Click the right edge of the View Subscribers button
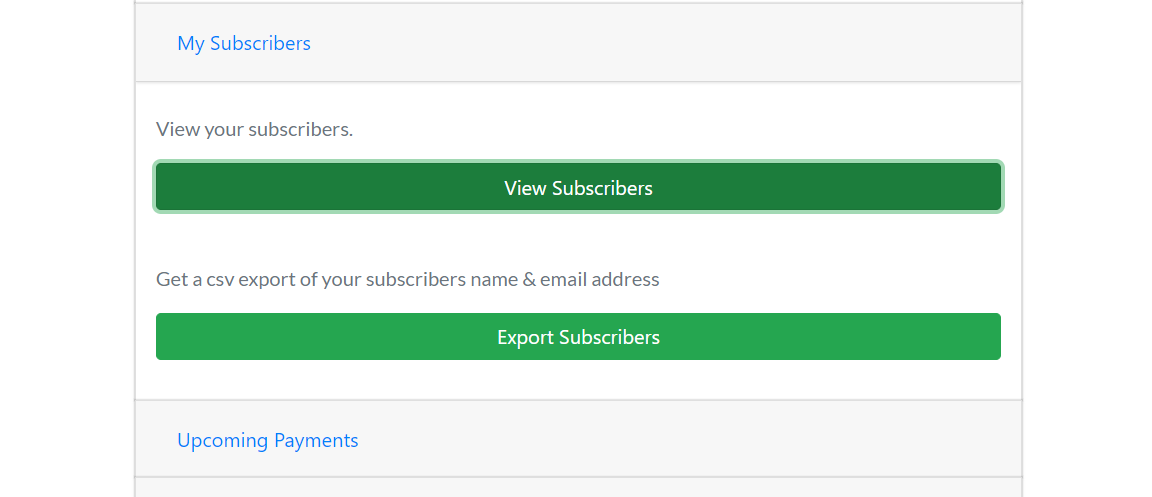This screenshot has width=1152, height=497. [993, 187]
